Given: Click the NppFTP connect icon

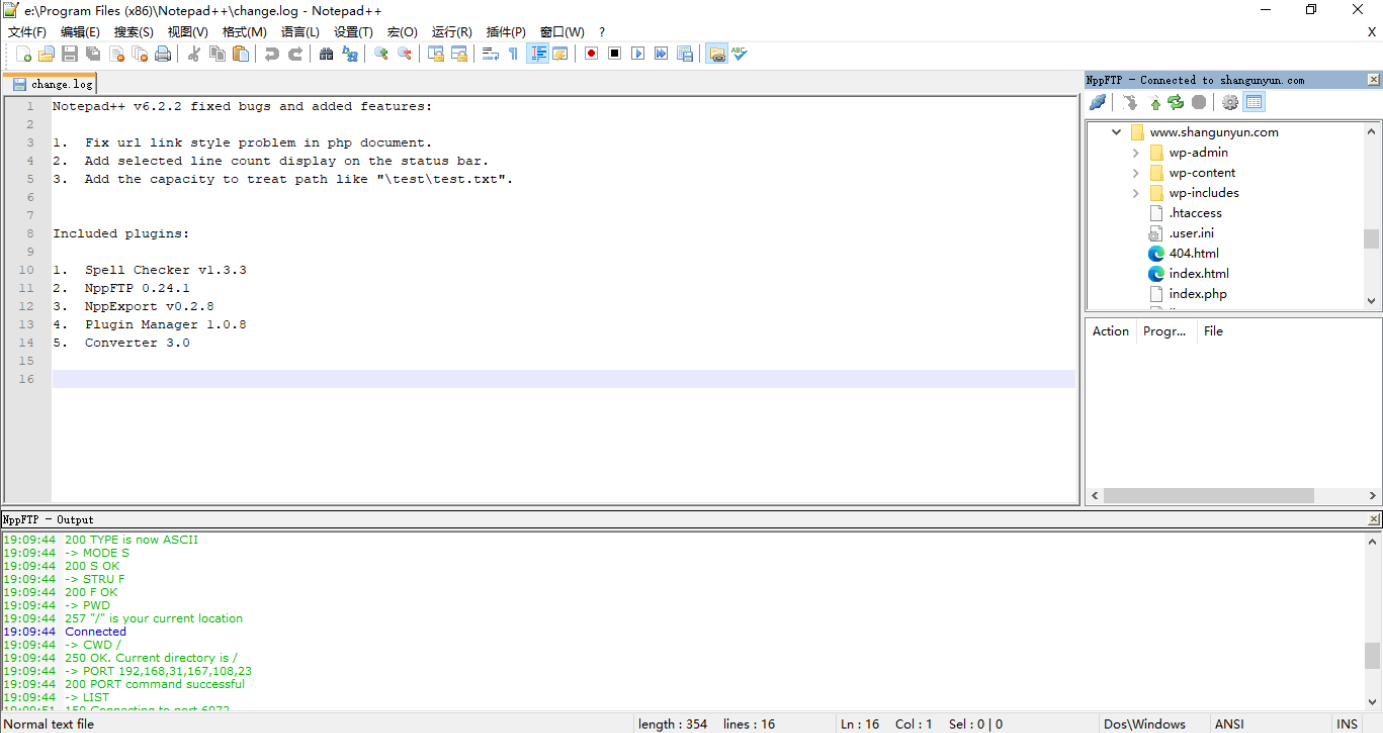Looking at the screenshot, I should (1097, 102).
